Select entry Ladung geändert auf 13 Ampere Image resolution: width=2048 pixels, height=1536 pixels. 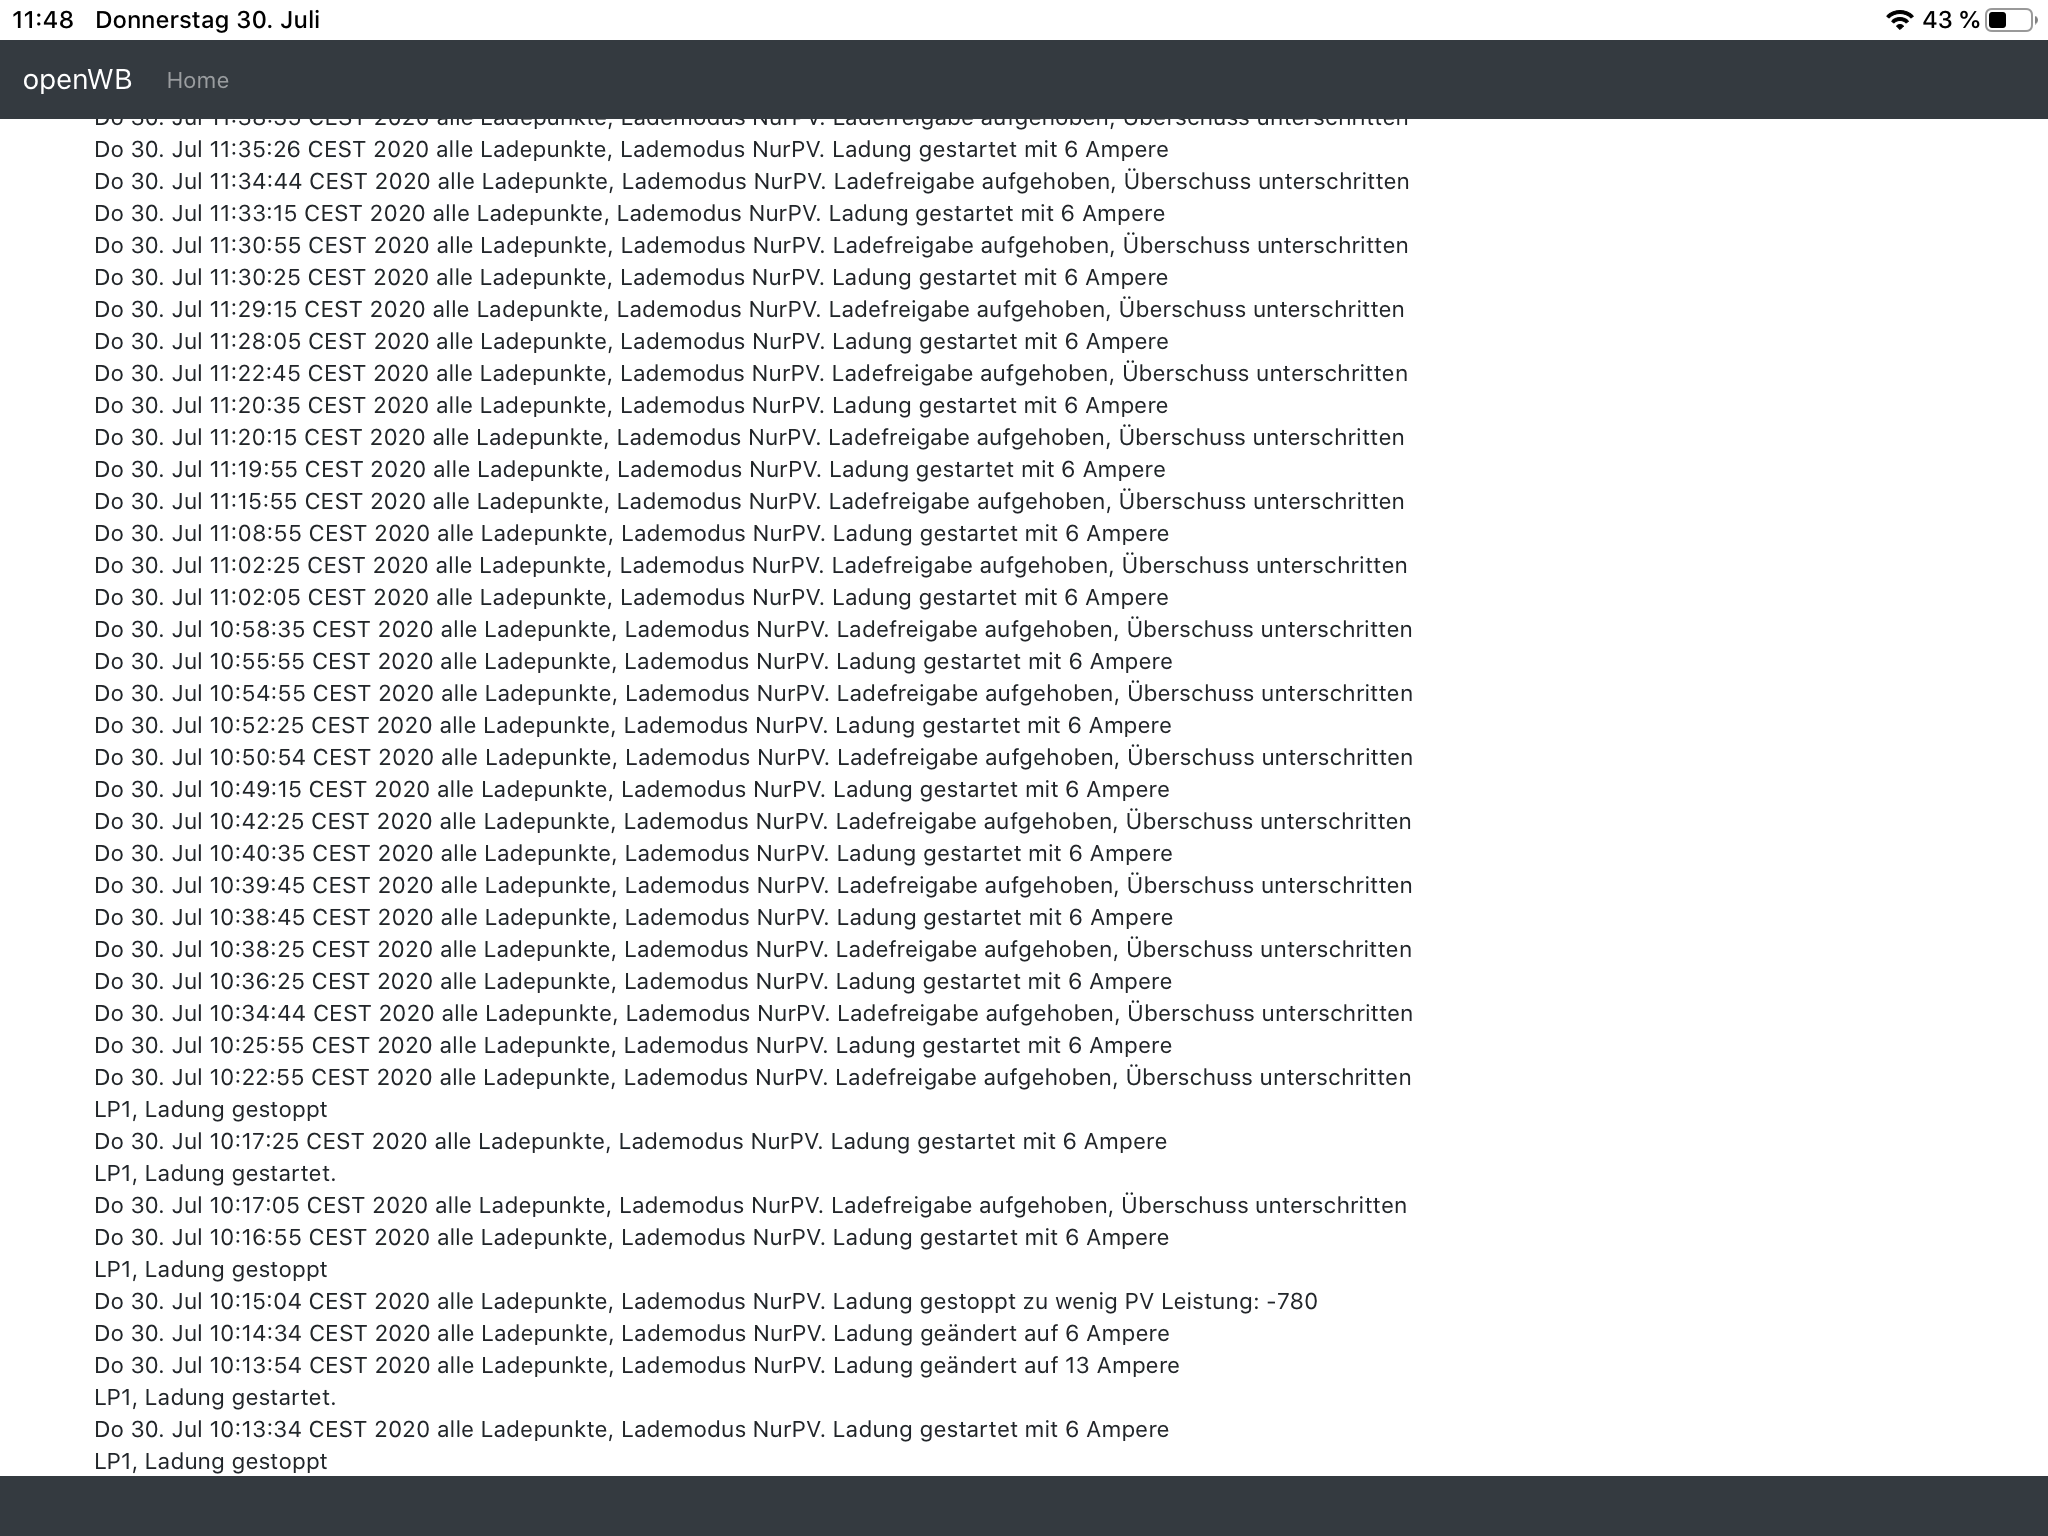[x=636, y=1365]
